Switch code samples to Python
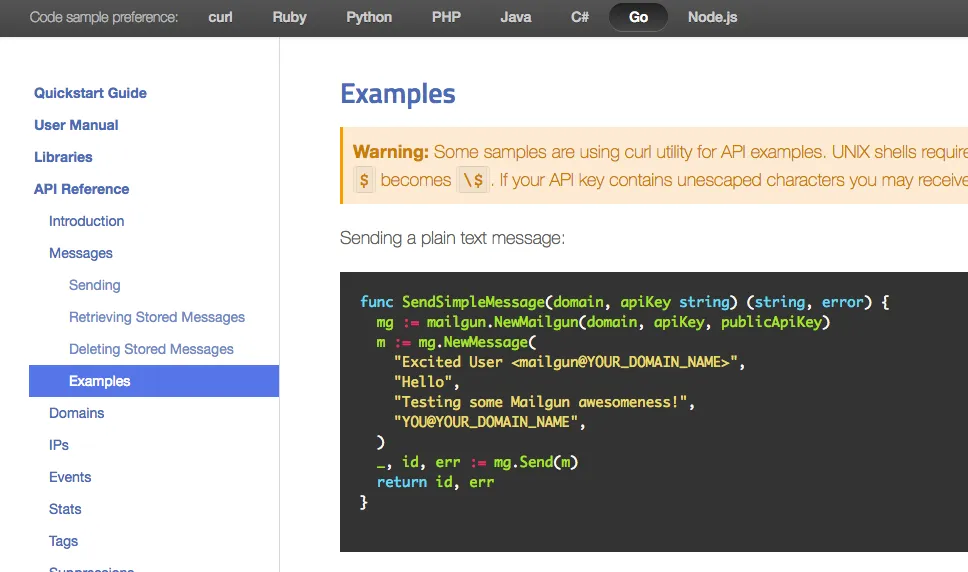The height and width of the screenshot is (572, 968). [369, 17]
